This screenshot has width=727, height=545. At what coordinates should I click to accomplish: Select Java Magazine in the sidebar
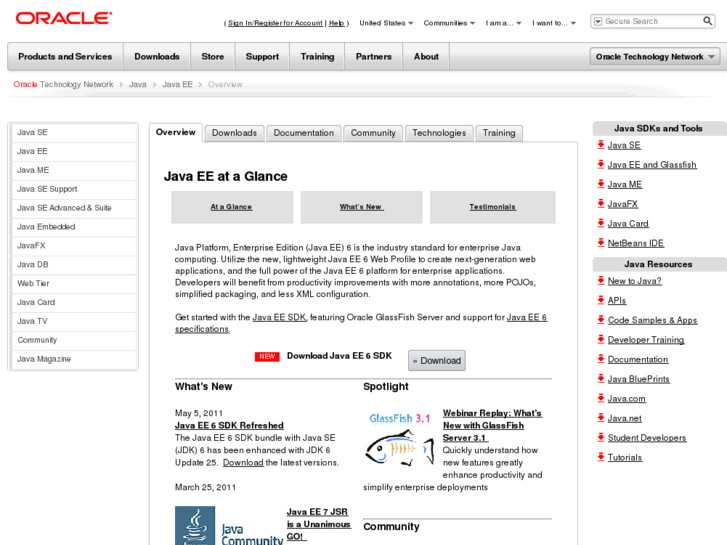point(74,359)
